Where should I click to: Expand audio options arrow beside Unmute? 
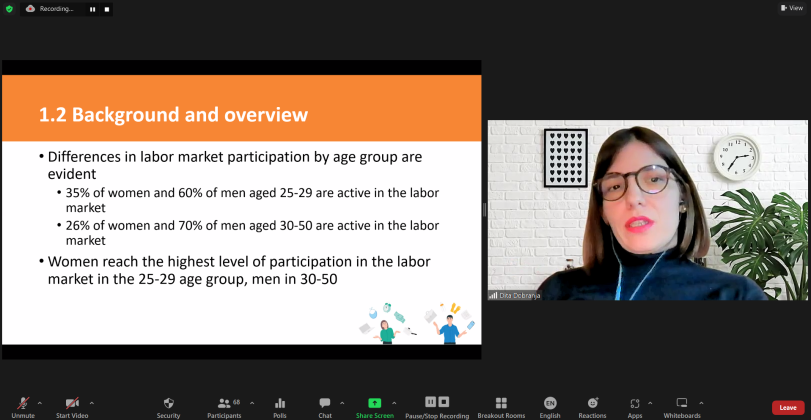[40, 403]
